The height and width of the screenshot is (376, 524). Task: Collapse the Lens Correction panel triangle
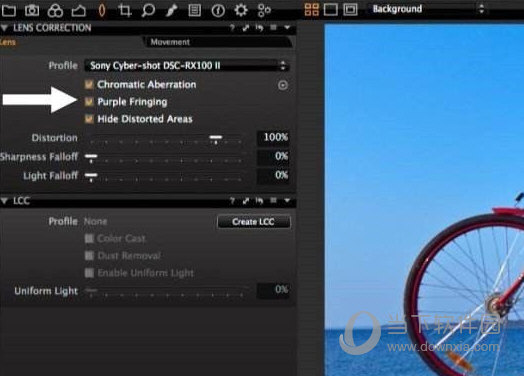point(5,28)
